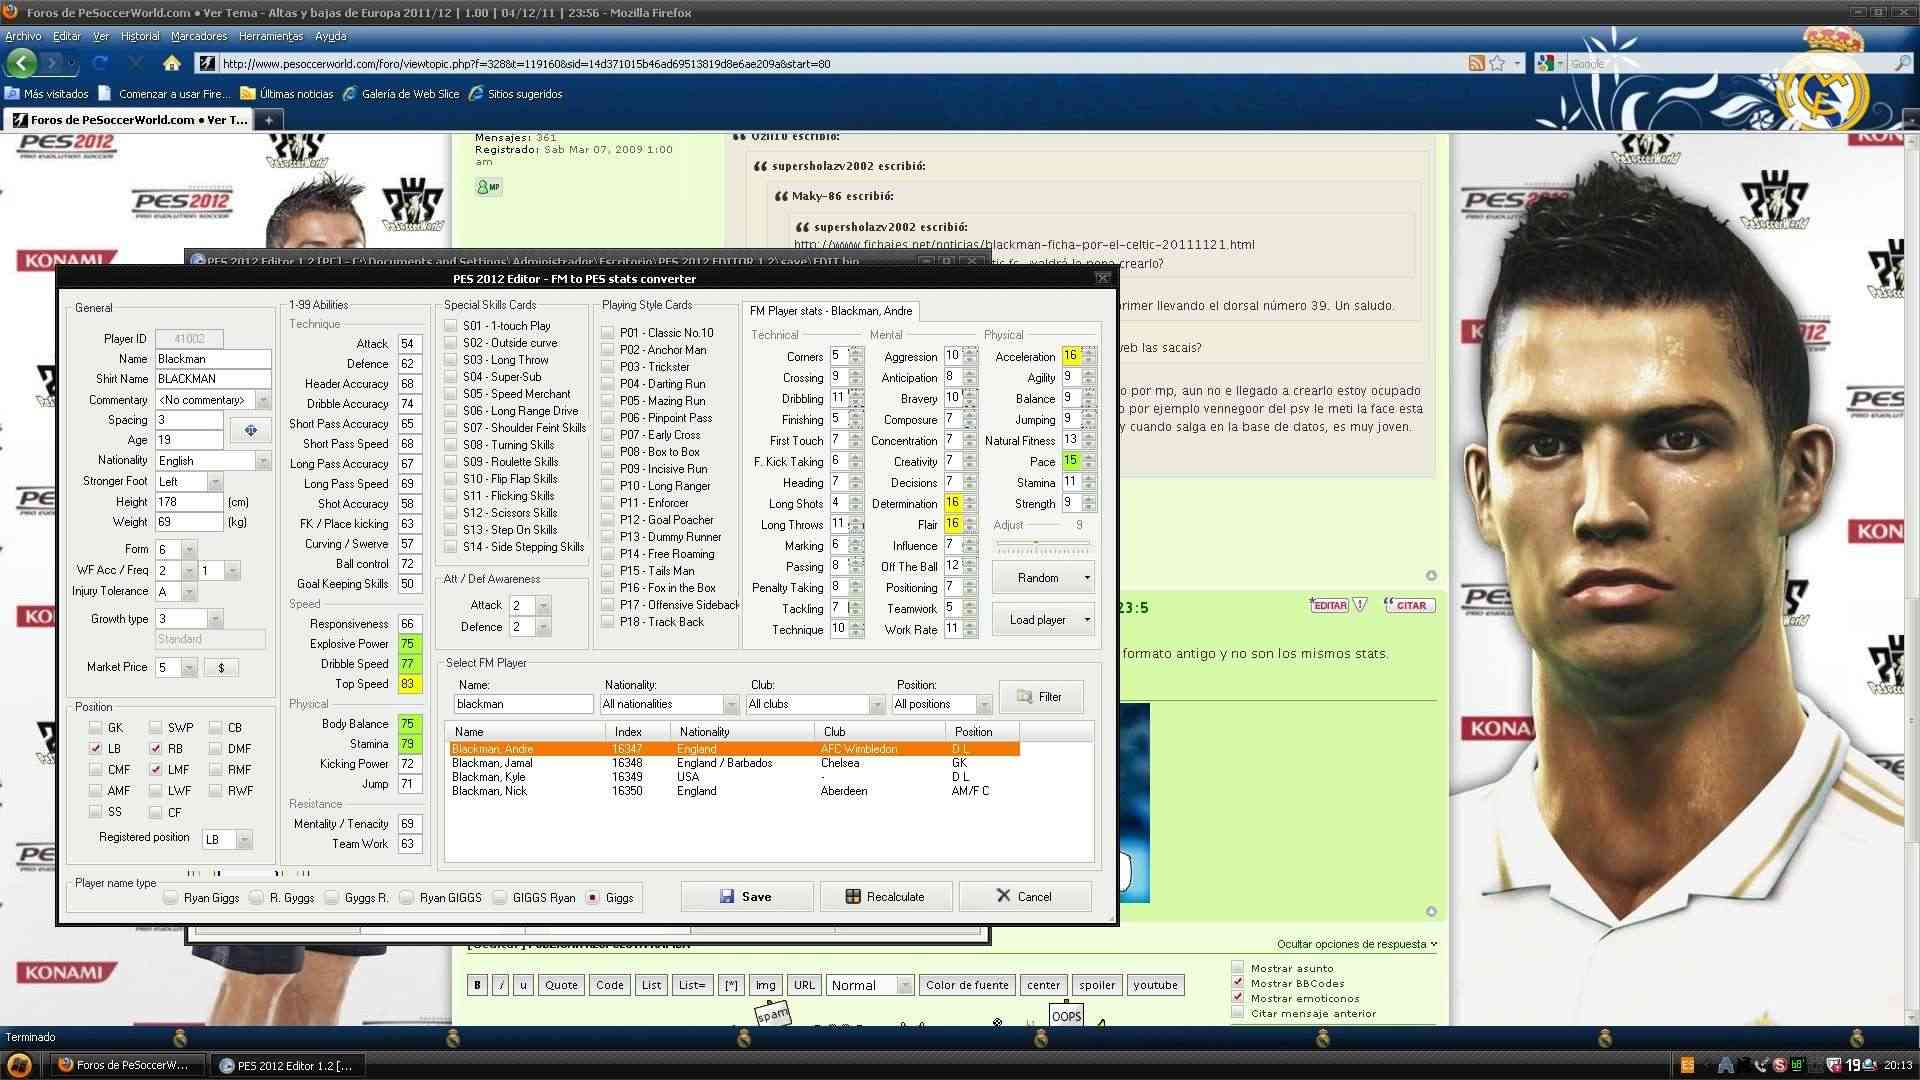Click the FM player name search field

click(x=523, y=705)
